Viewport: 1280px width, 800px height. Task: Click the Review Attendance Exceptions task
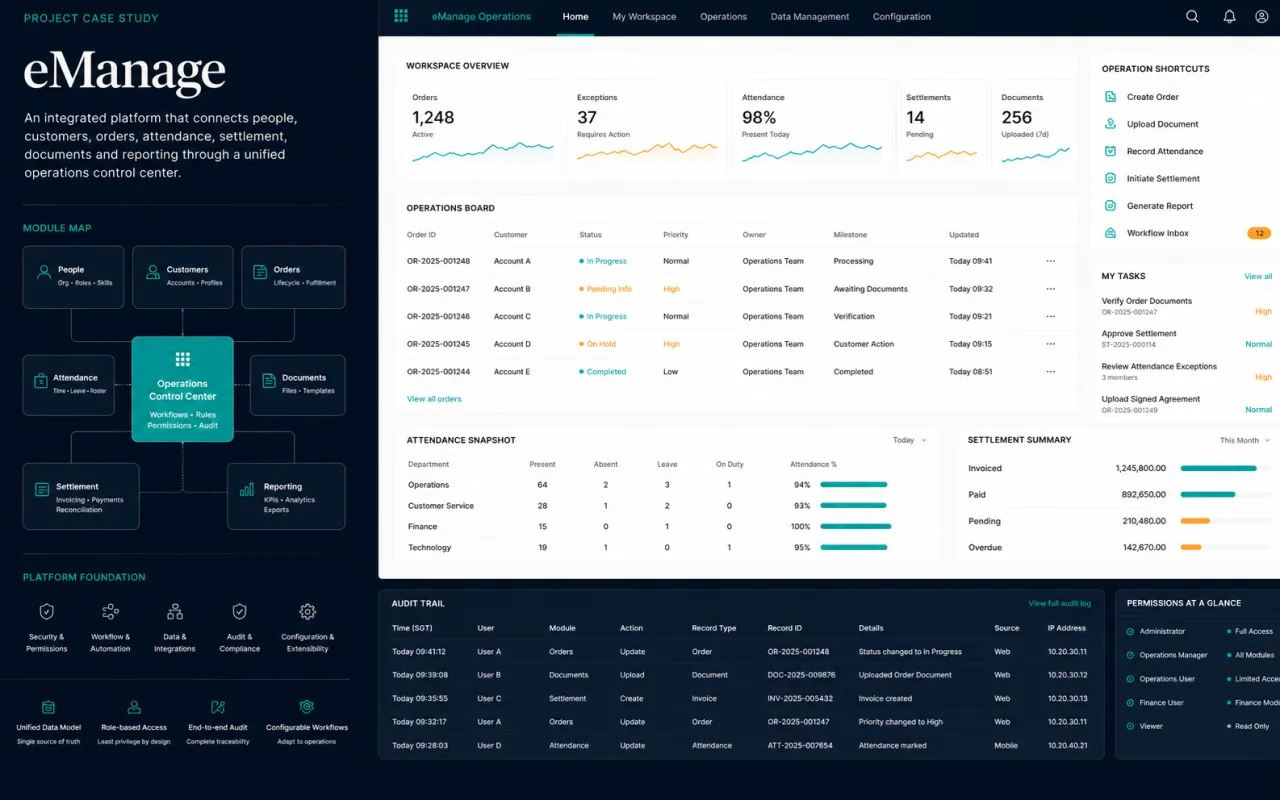click(x=1186, y=371)
